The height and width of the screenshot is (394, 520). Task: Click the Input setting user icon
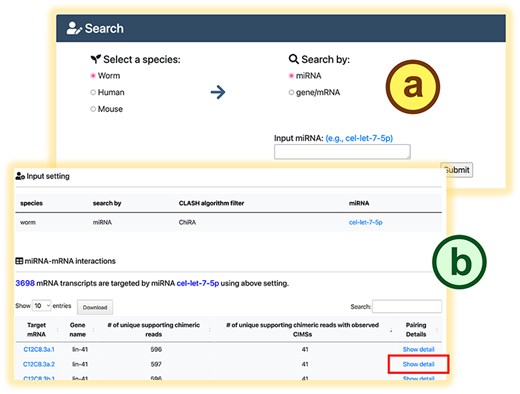pos(20,176)
